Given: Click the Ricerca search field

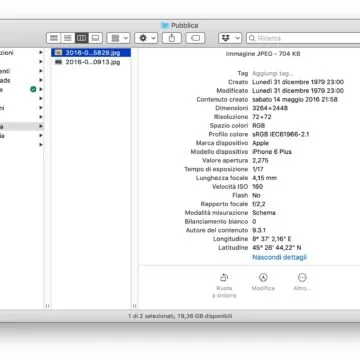Looking at the screenshot, I should point(303,38).
